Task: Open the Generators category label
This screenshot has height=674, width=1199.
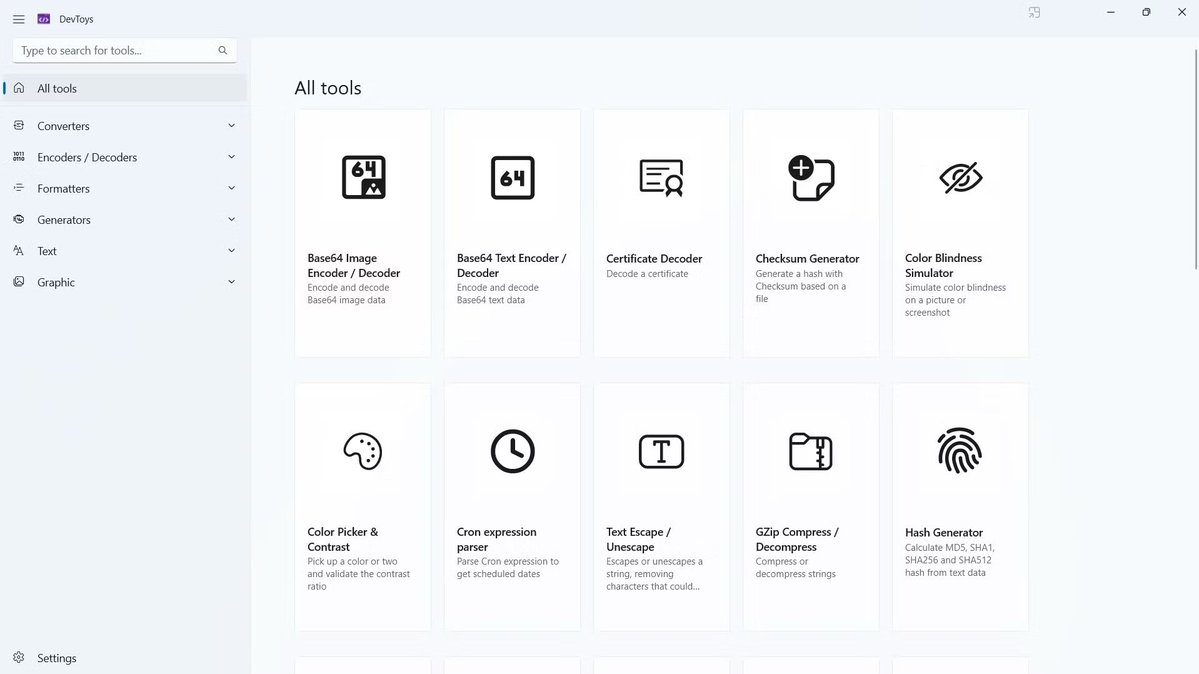Action: pos(64,220)
